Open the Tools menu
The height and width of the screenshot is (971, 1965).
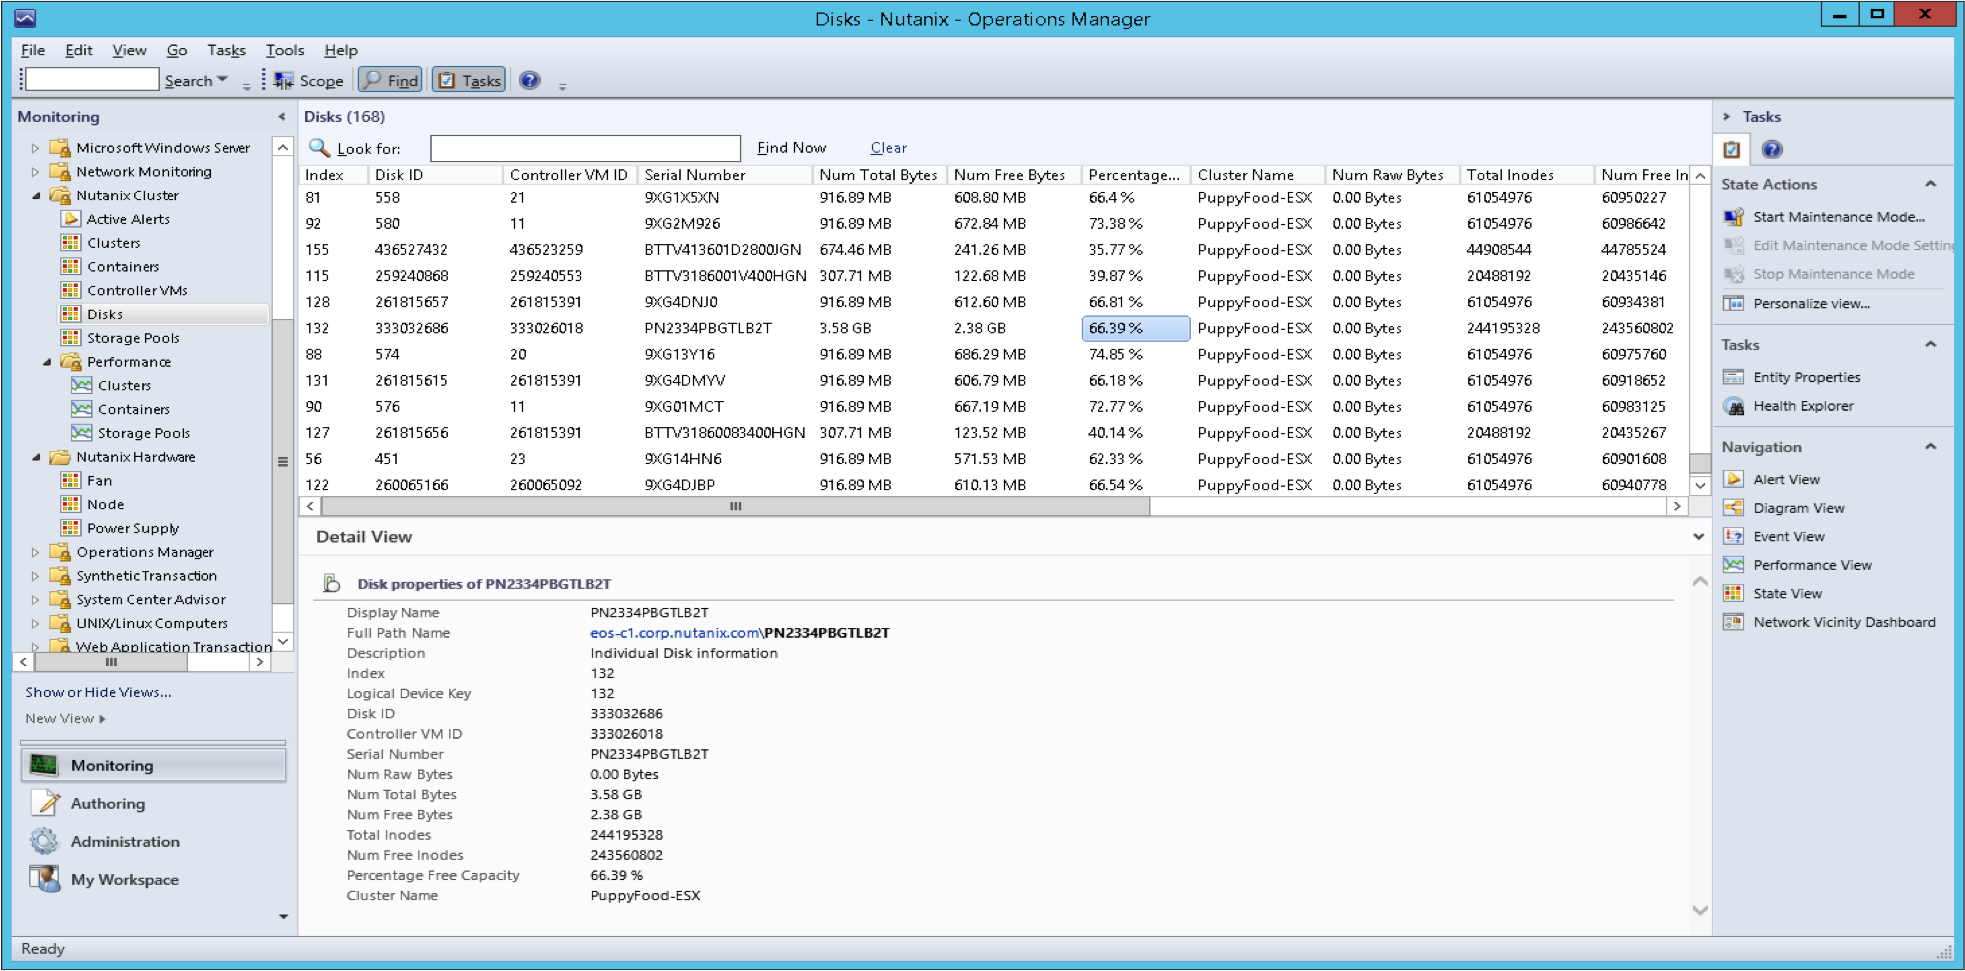285,50
